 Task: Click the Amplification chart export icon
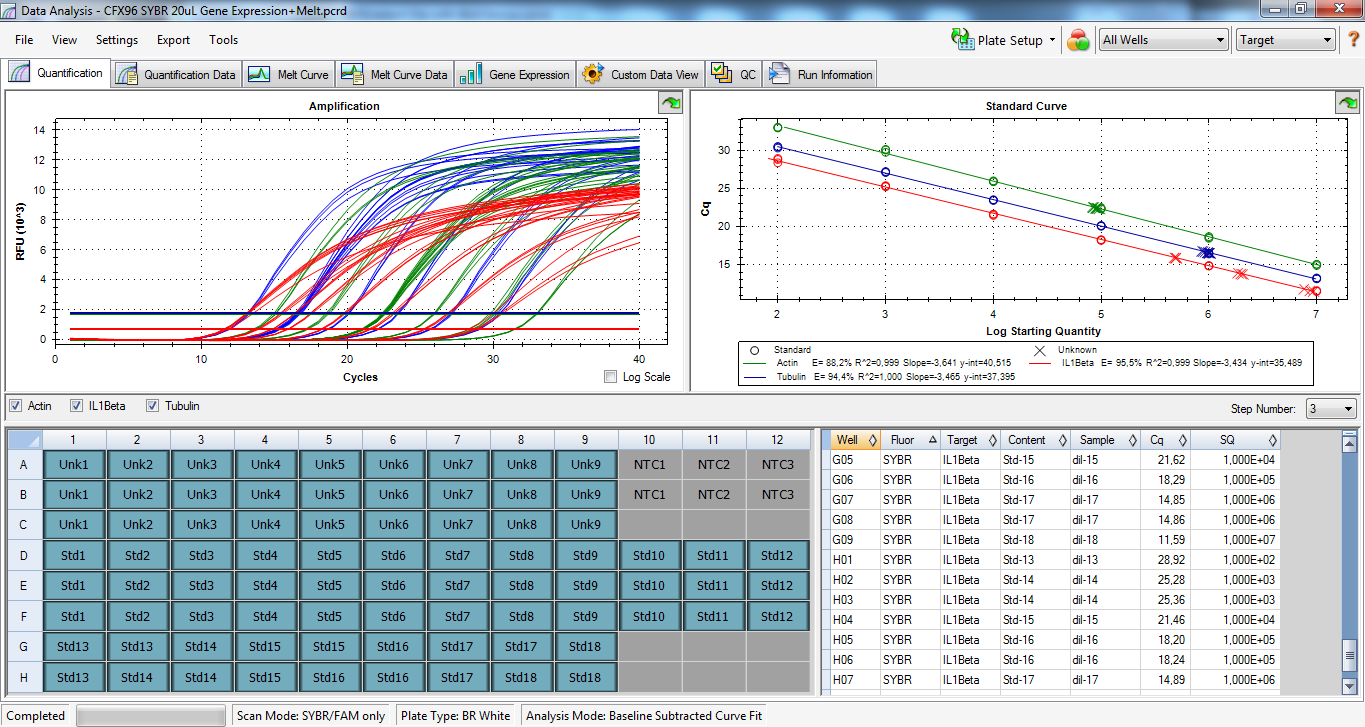pos(669,103)
